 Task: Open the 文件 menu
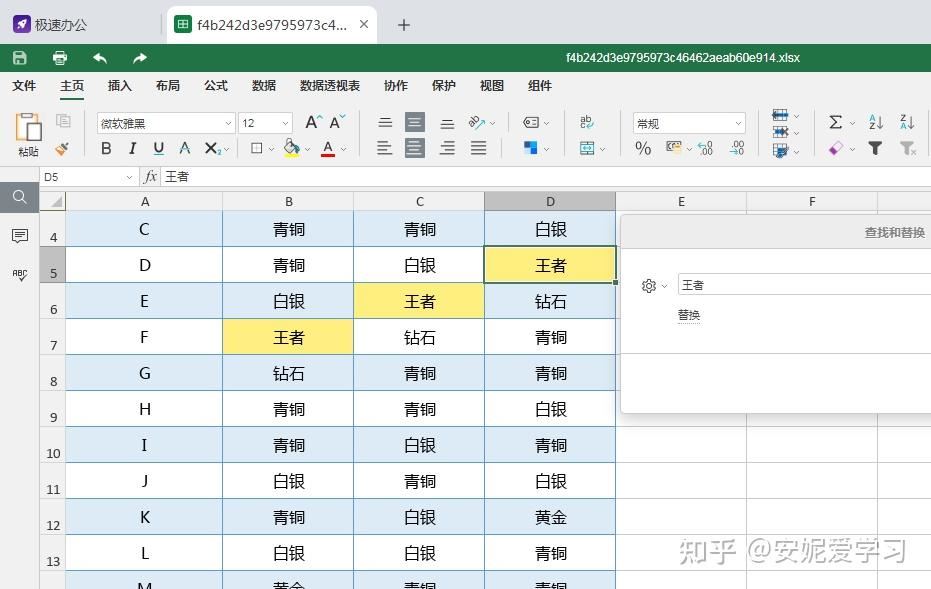[x=24, y=86]
